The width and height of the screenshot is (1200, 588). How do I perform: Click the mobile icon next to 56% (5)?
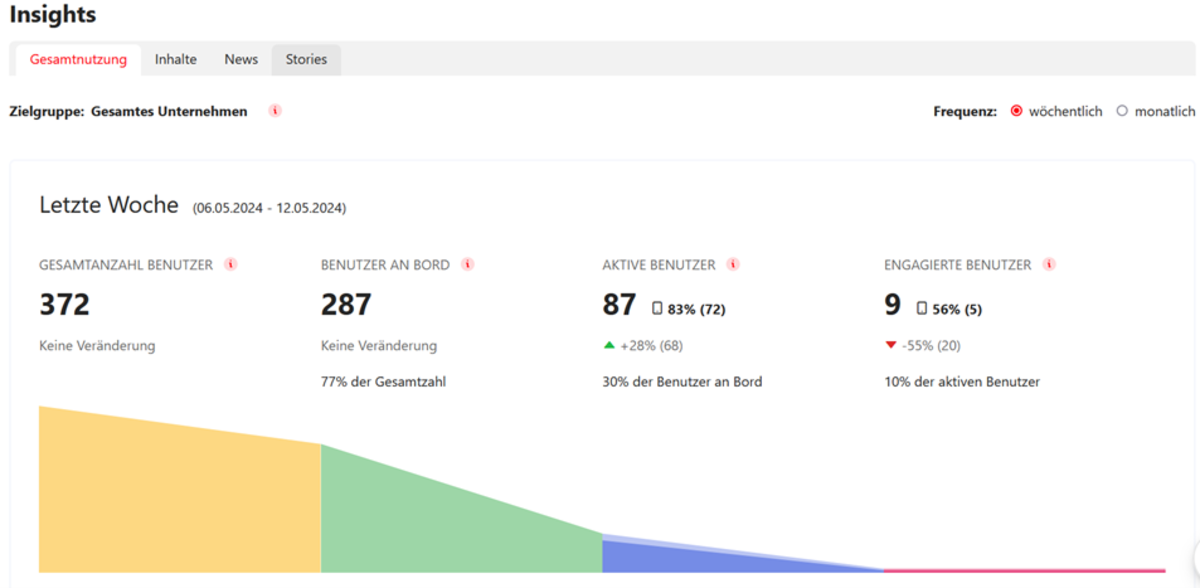pos(922,309)
